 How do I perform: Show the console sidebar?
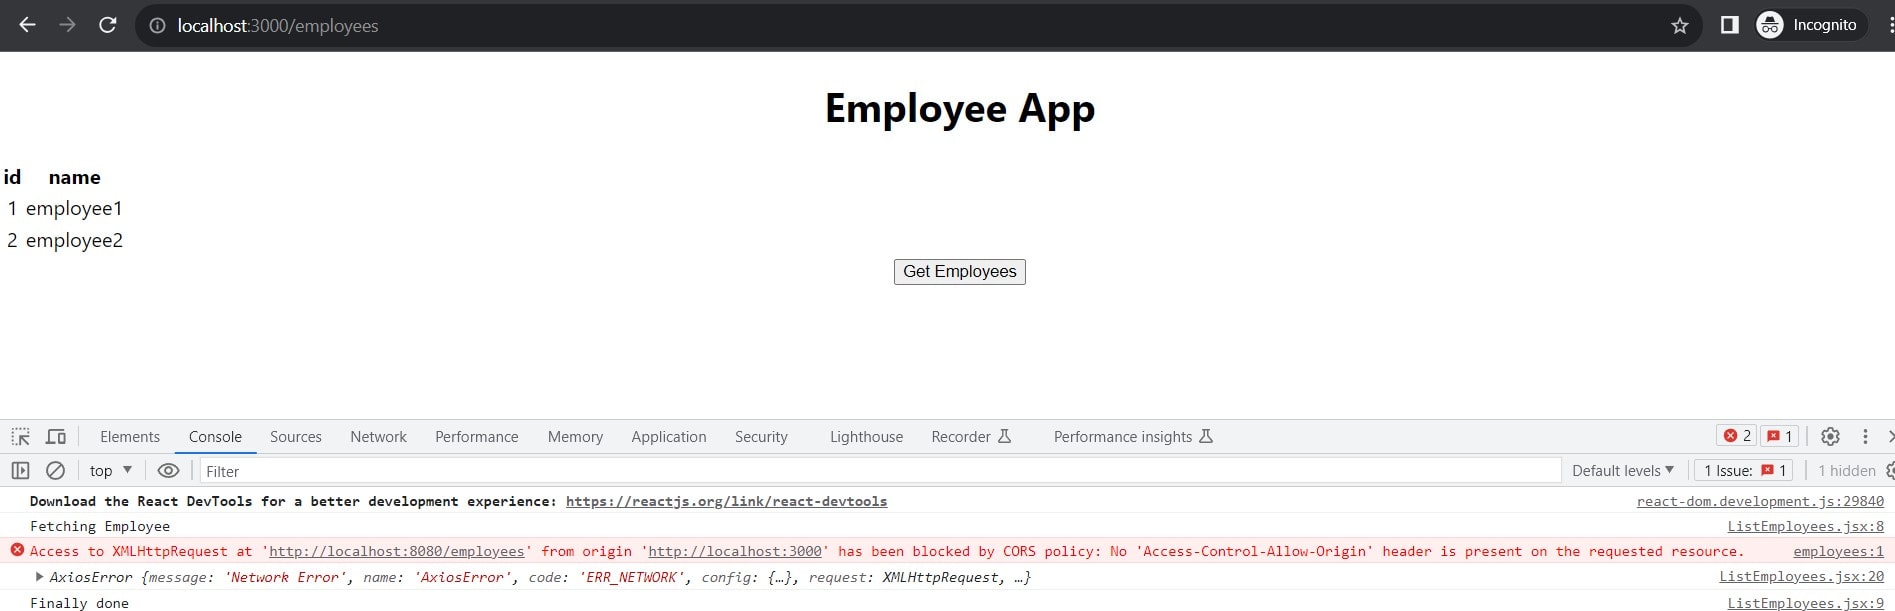(x=20, y=471)
